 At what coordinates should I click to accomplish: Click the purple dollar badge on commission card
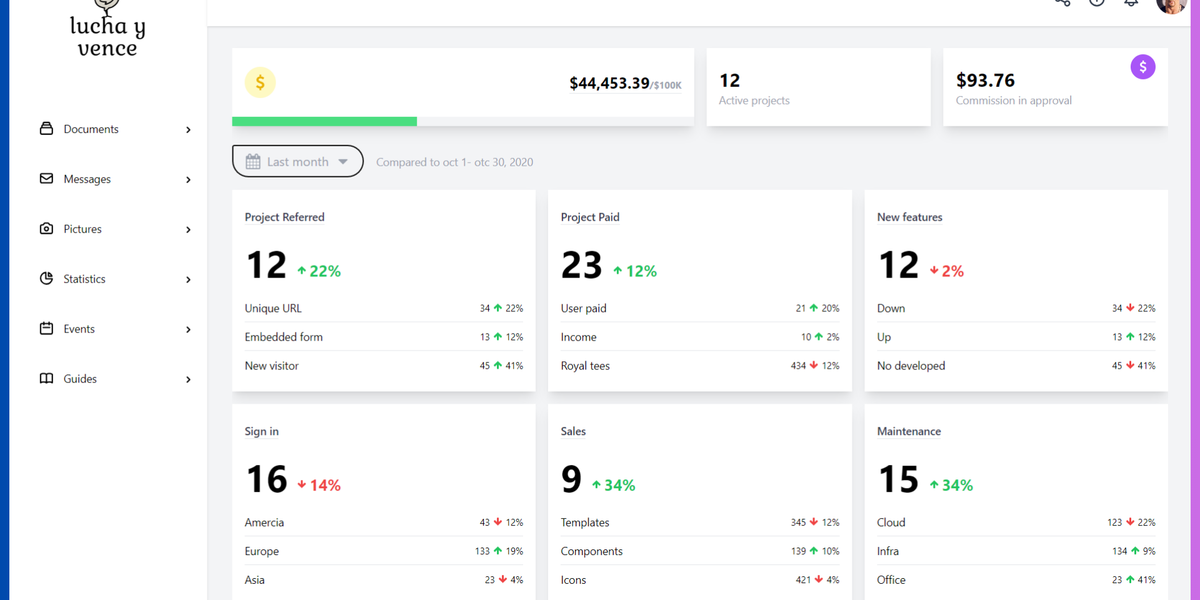[1142, 66]
